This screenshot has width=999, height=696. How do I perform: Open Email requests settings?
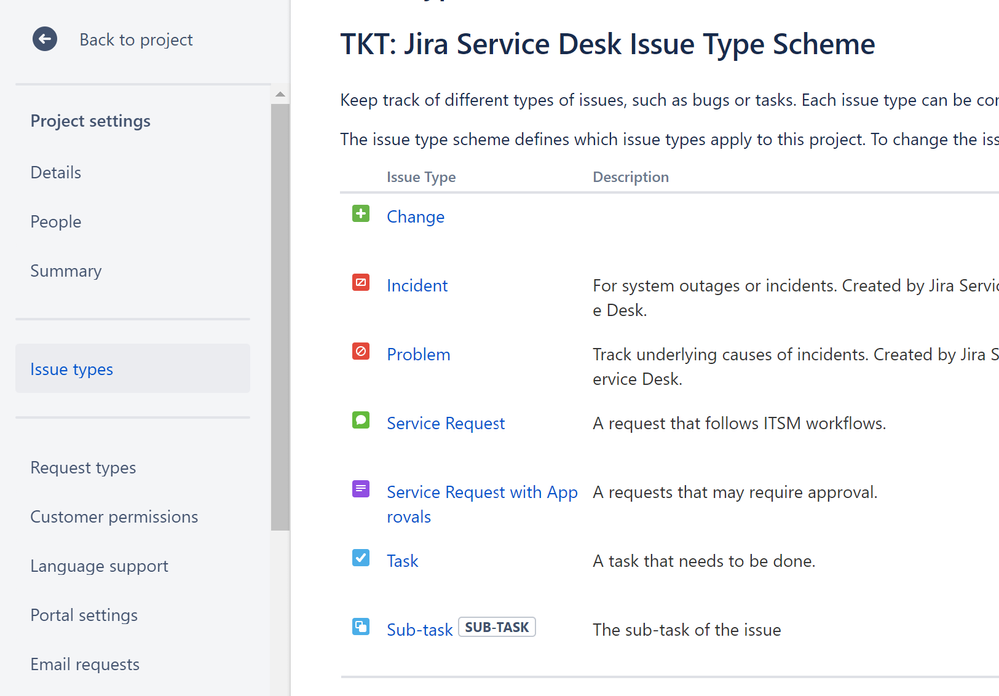pos(85,664)
